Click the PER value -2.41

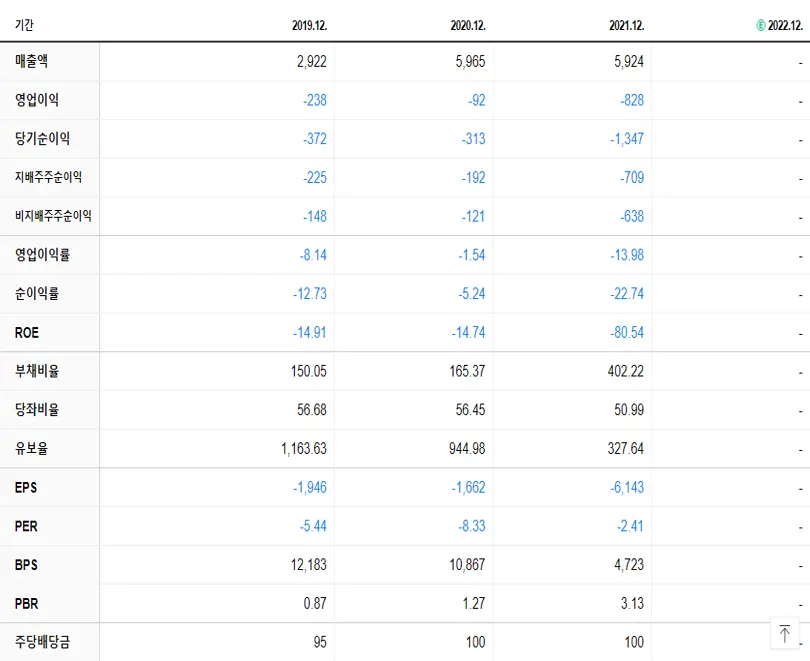[630, 526]
